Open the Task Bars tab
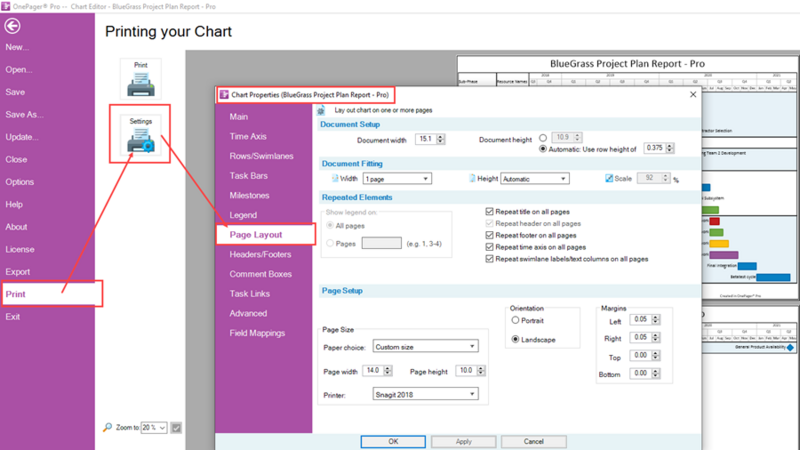This screenshot has width=800, height=450. [x=248, y=176]
